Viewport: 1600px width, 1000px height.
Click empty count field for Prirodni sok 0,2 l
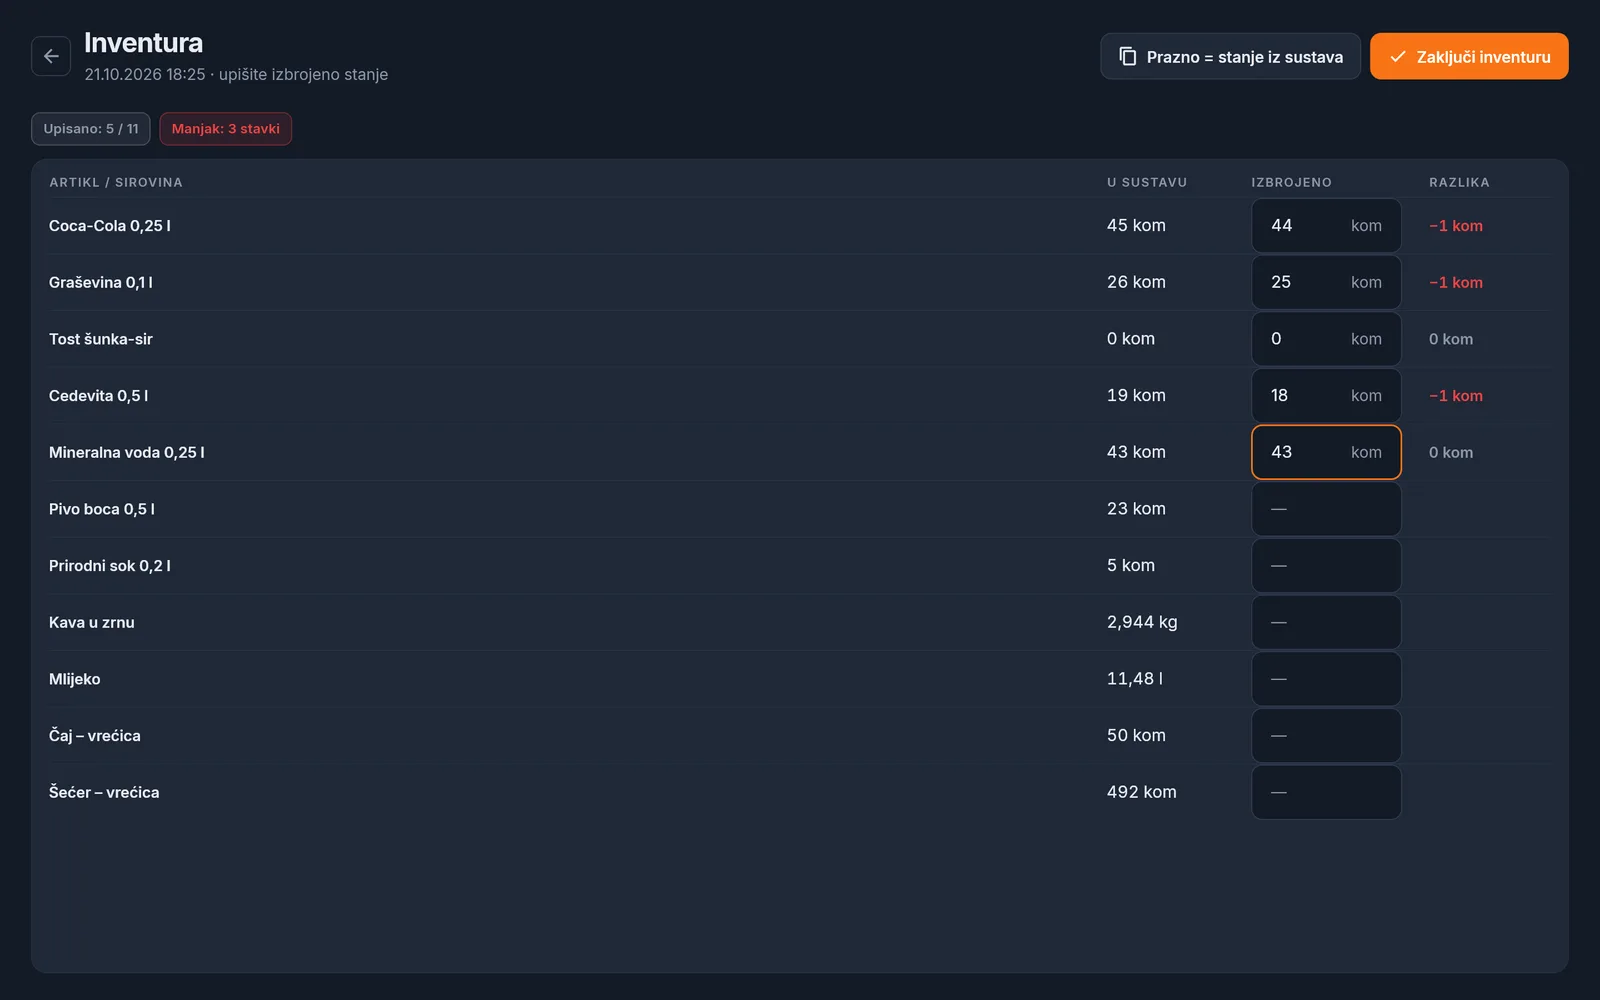coord(1326,566)
